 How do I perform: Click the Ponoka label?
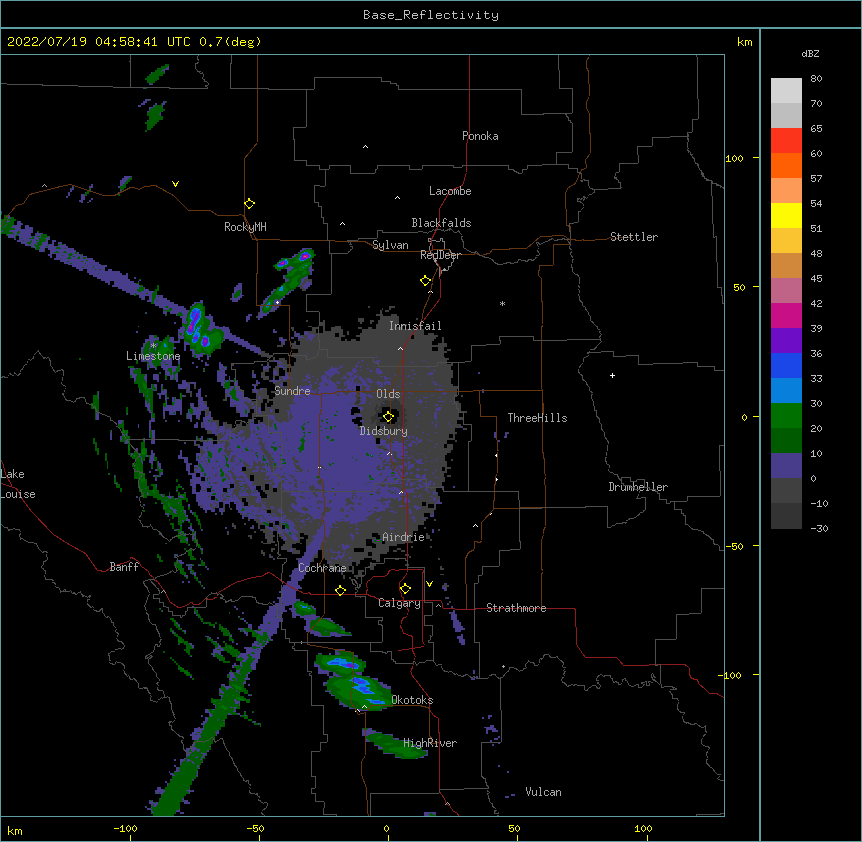tap(480, 136)
